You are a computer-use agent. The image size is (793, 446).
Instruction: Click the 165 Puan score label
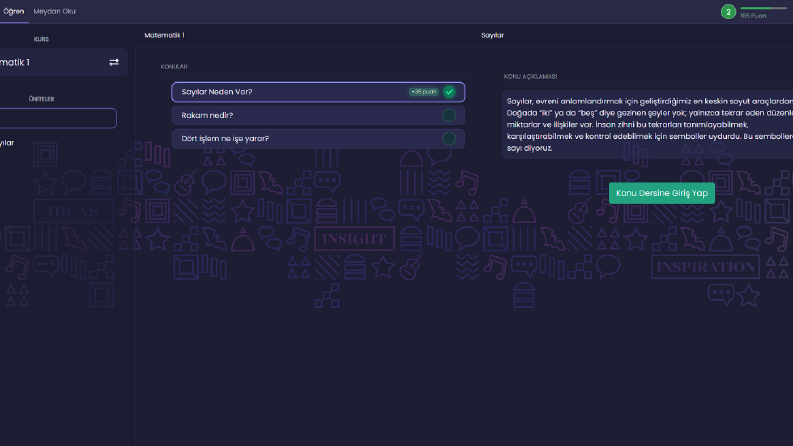coord(753,16)
